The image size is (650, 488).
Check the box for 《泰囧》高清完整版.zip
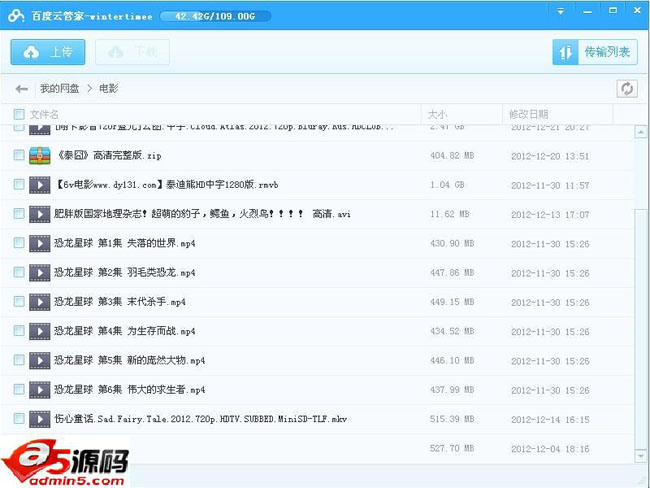click(19, 155)
